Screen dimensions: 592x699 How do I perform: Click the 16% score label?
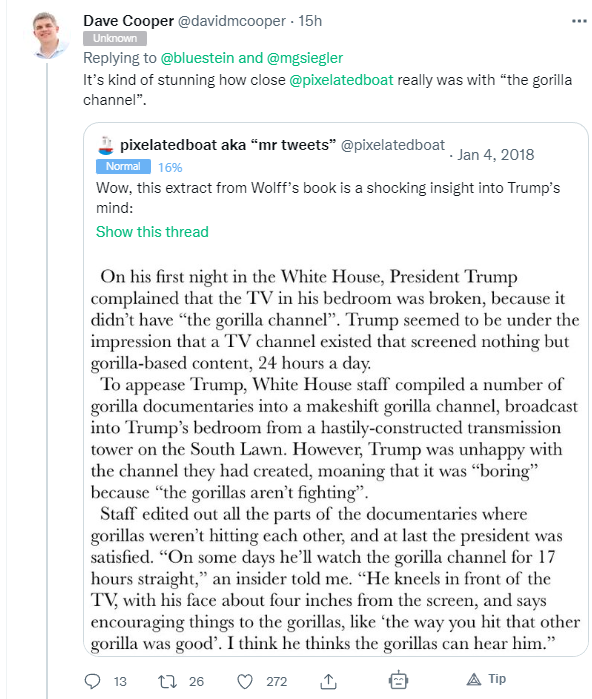pyautogui.click(x=170, y=168)
